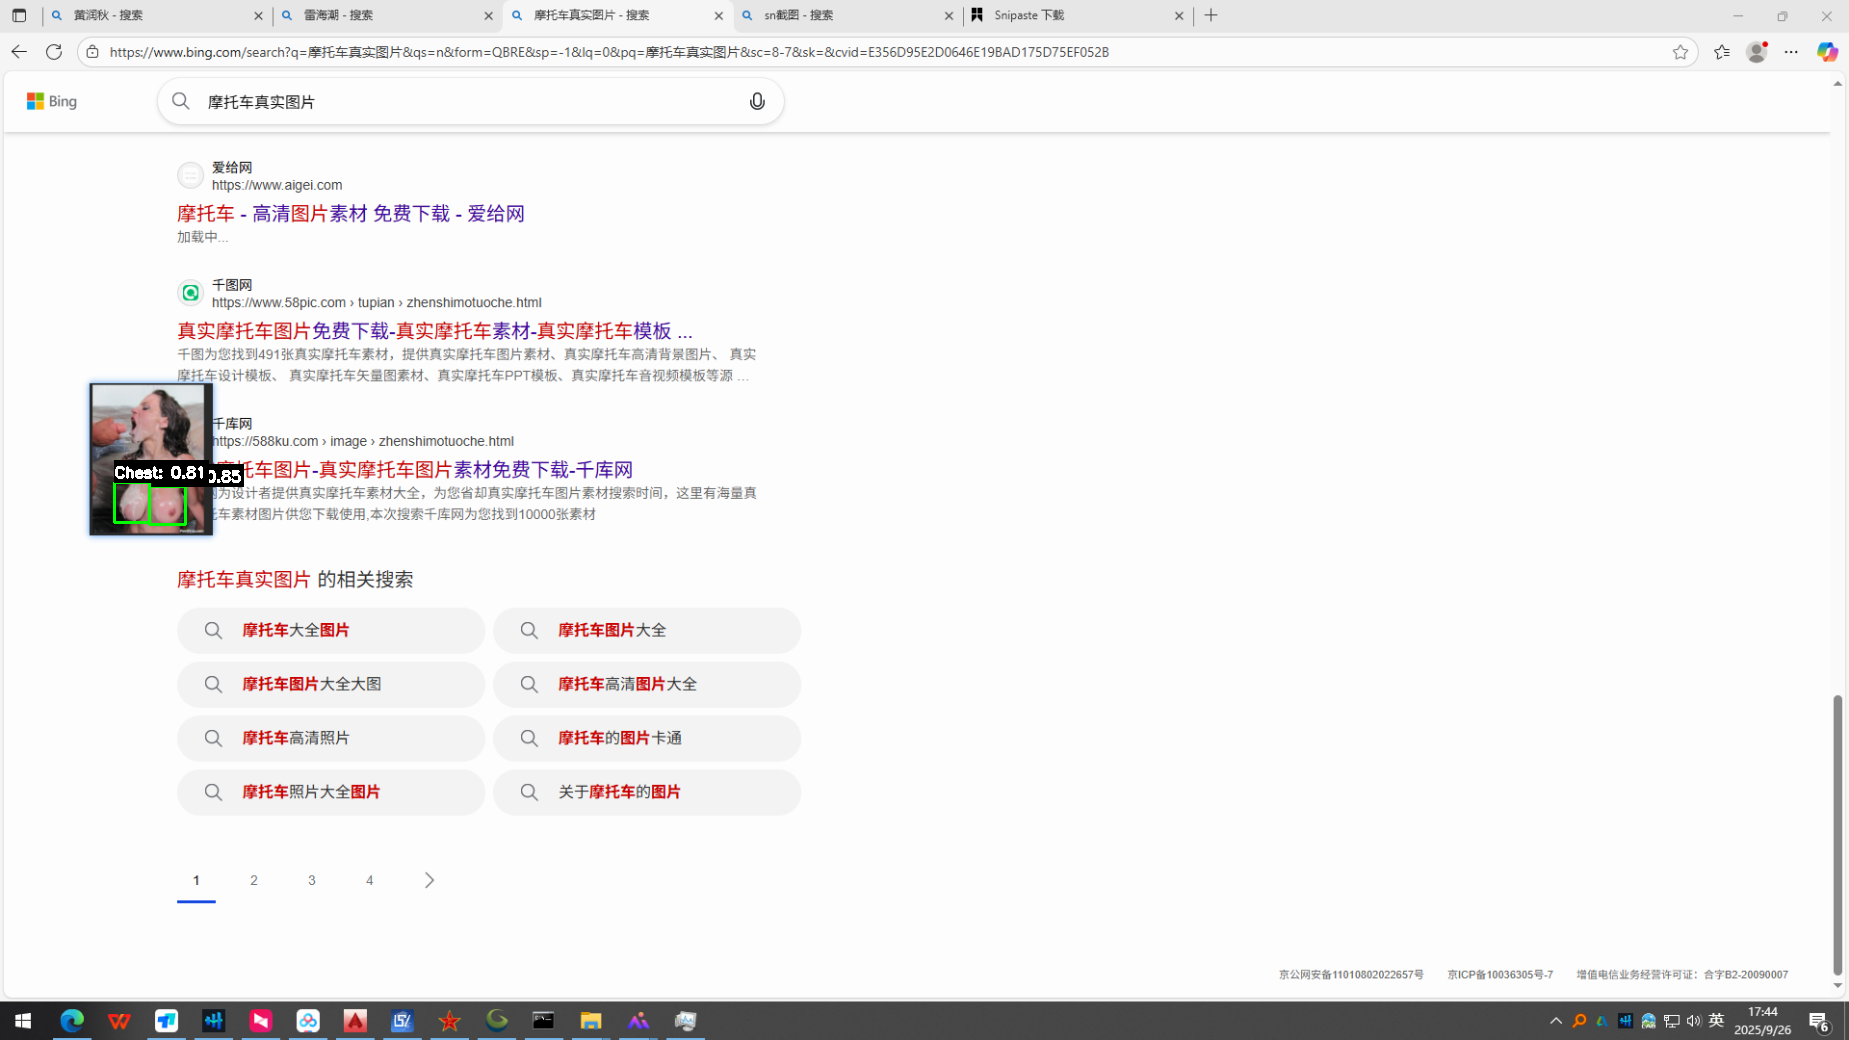Image resolution: width=1849 pixels, height=1040 pixels.
Task: Add this page to favorites star
Action: (x=1680, y=52)
